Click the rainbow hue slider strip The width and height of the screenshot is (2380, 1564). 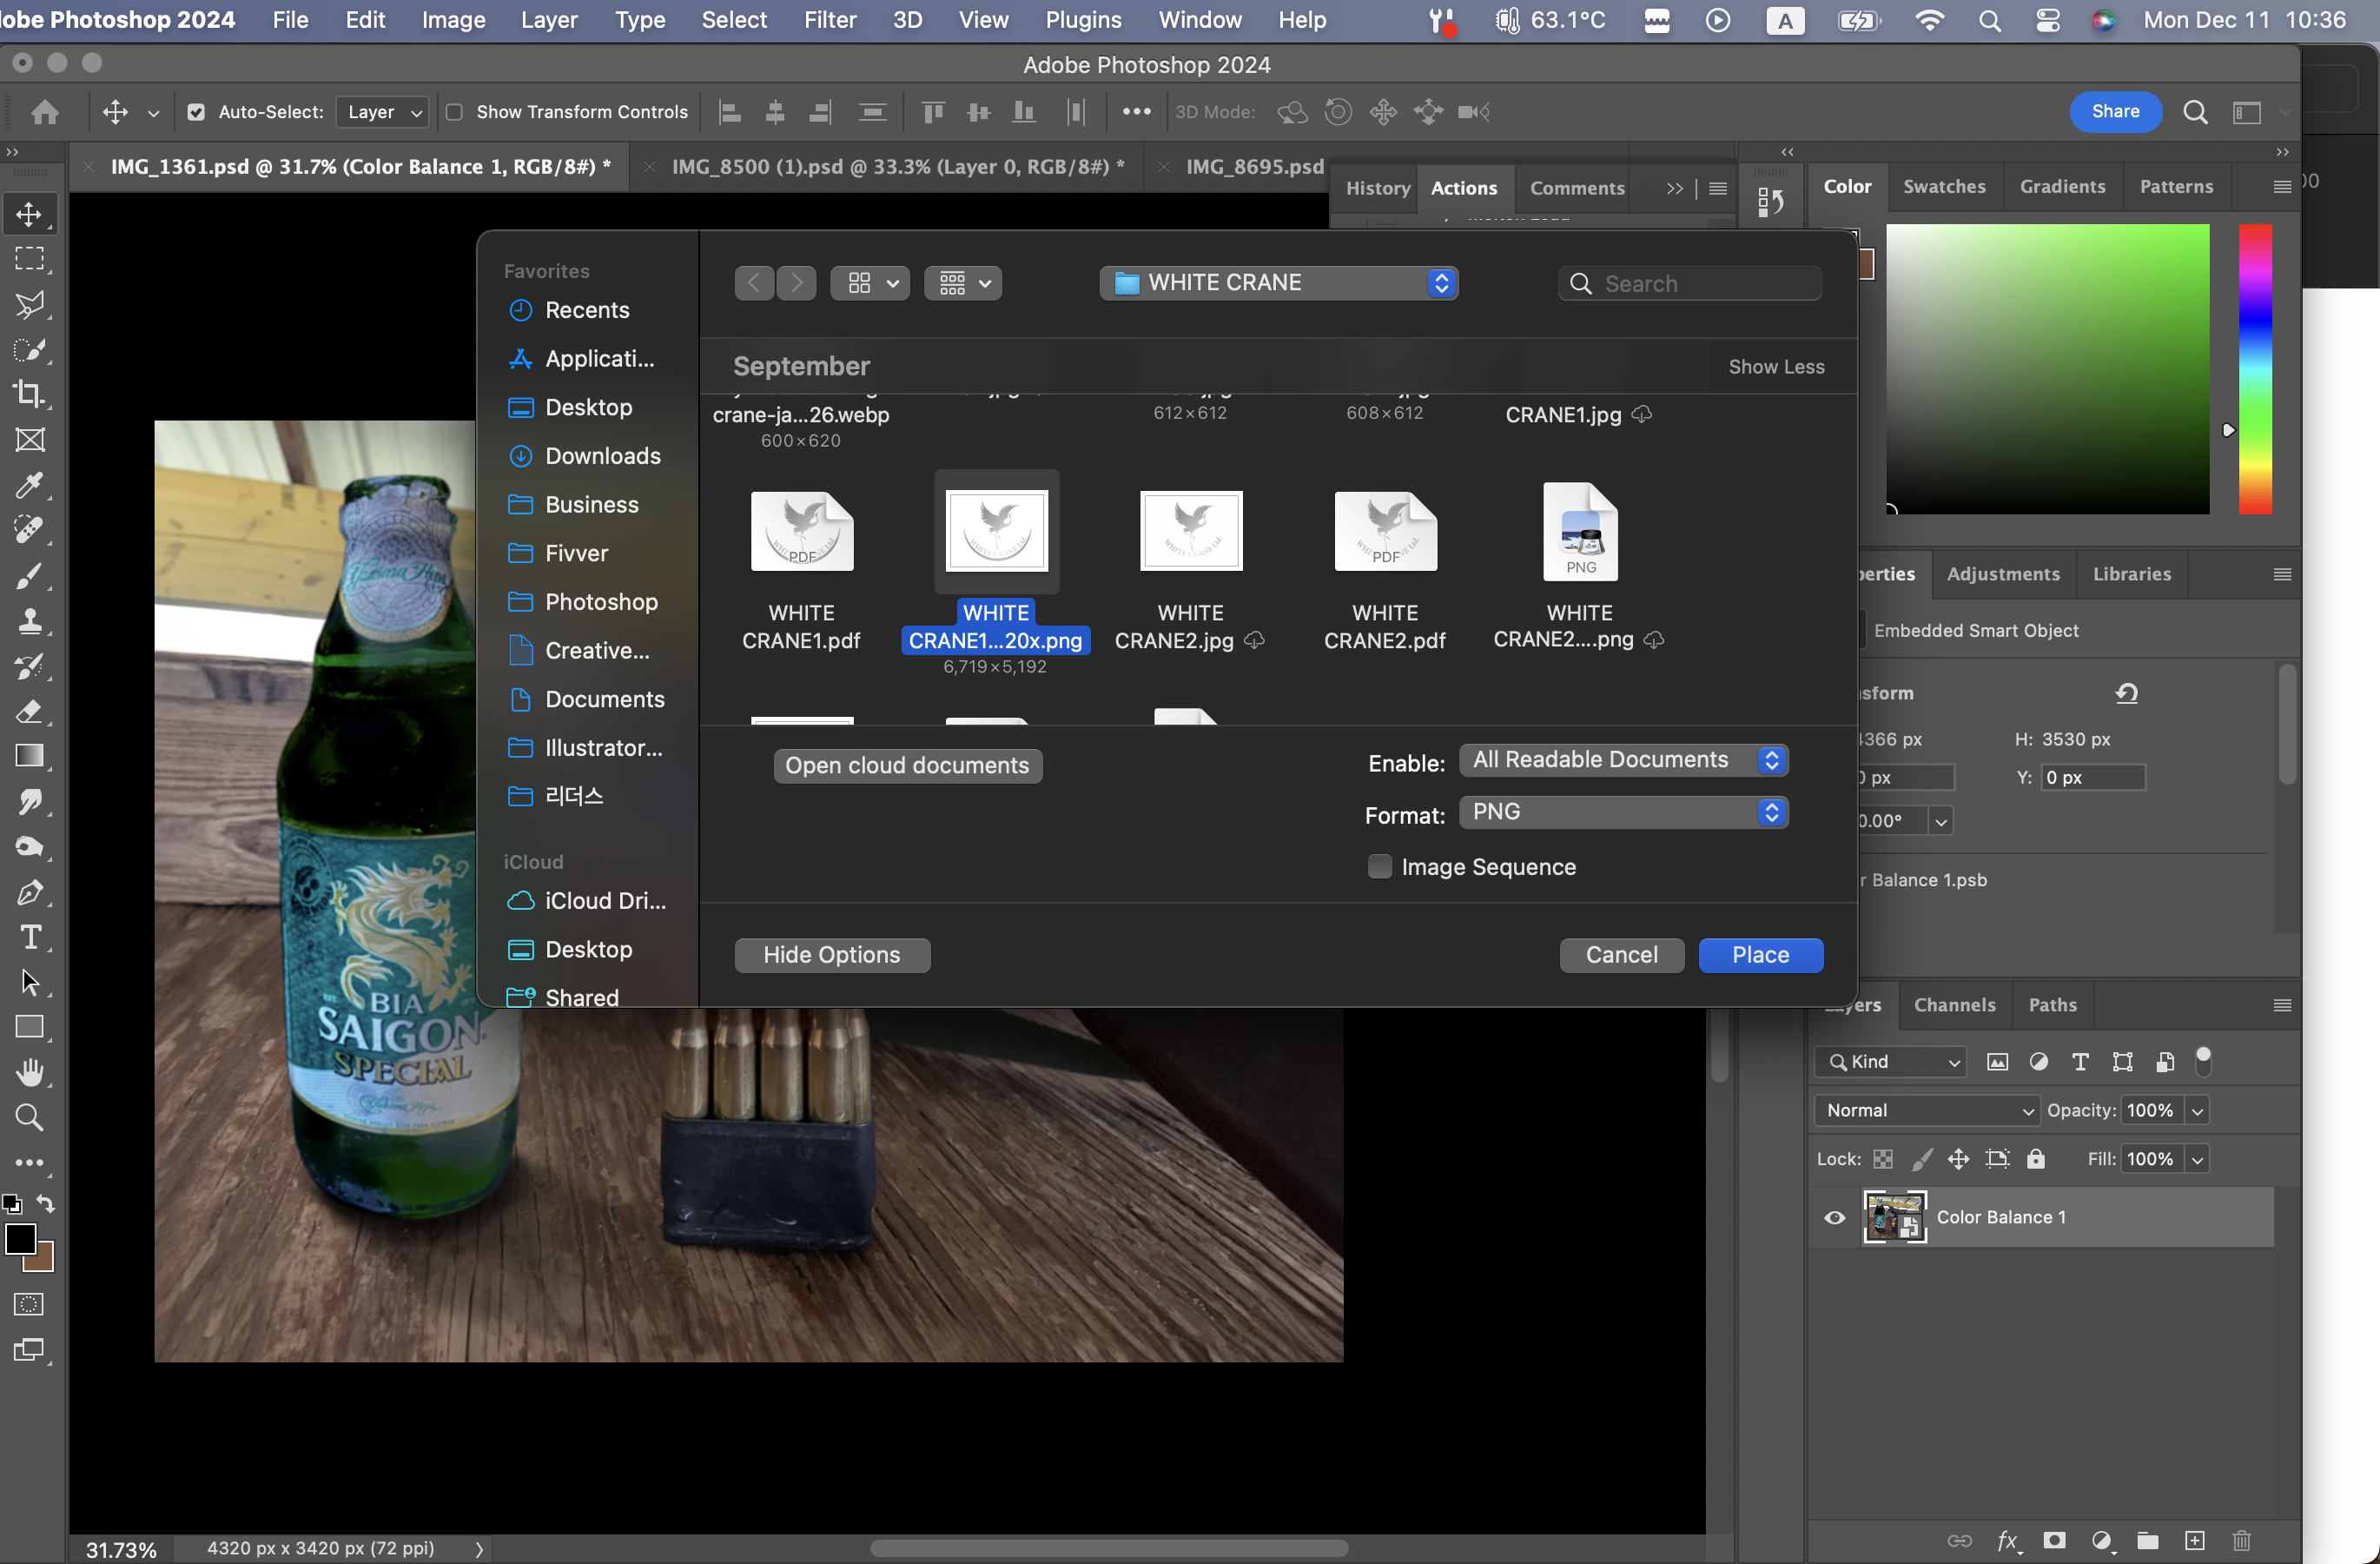tap(2254, 368)
